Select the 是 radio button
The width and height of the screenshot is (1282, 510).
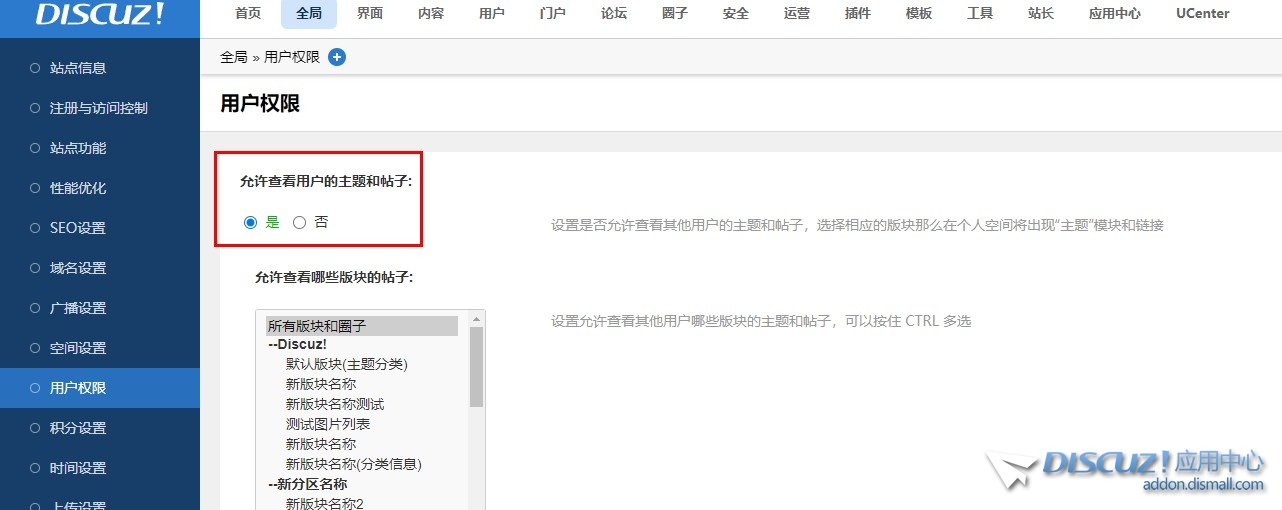pos(251,223)
